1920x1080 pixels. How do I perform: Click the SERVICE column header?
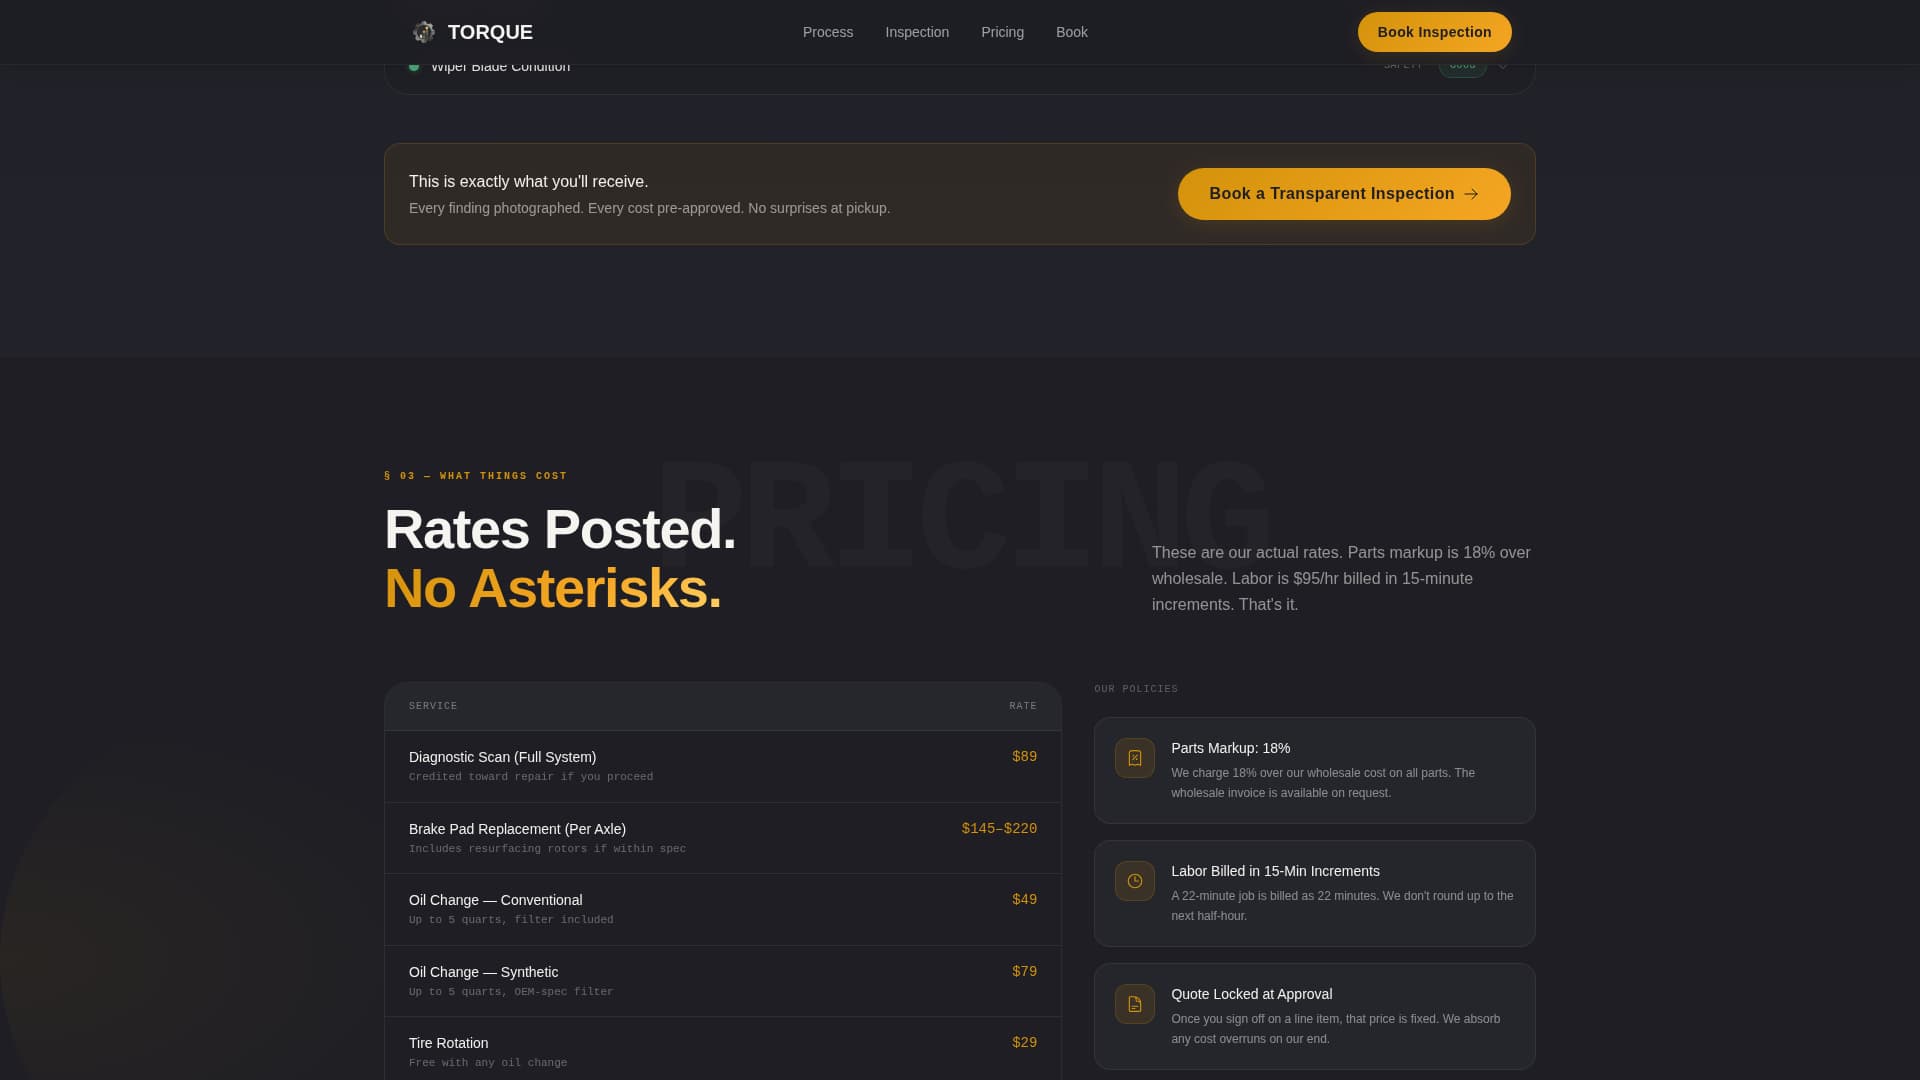(x=433, y=706)
